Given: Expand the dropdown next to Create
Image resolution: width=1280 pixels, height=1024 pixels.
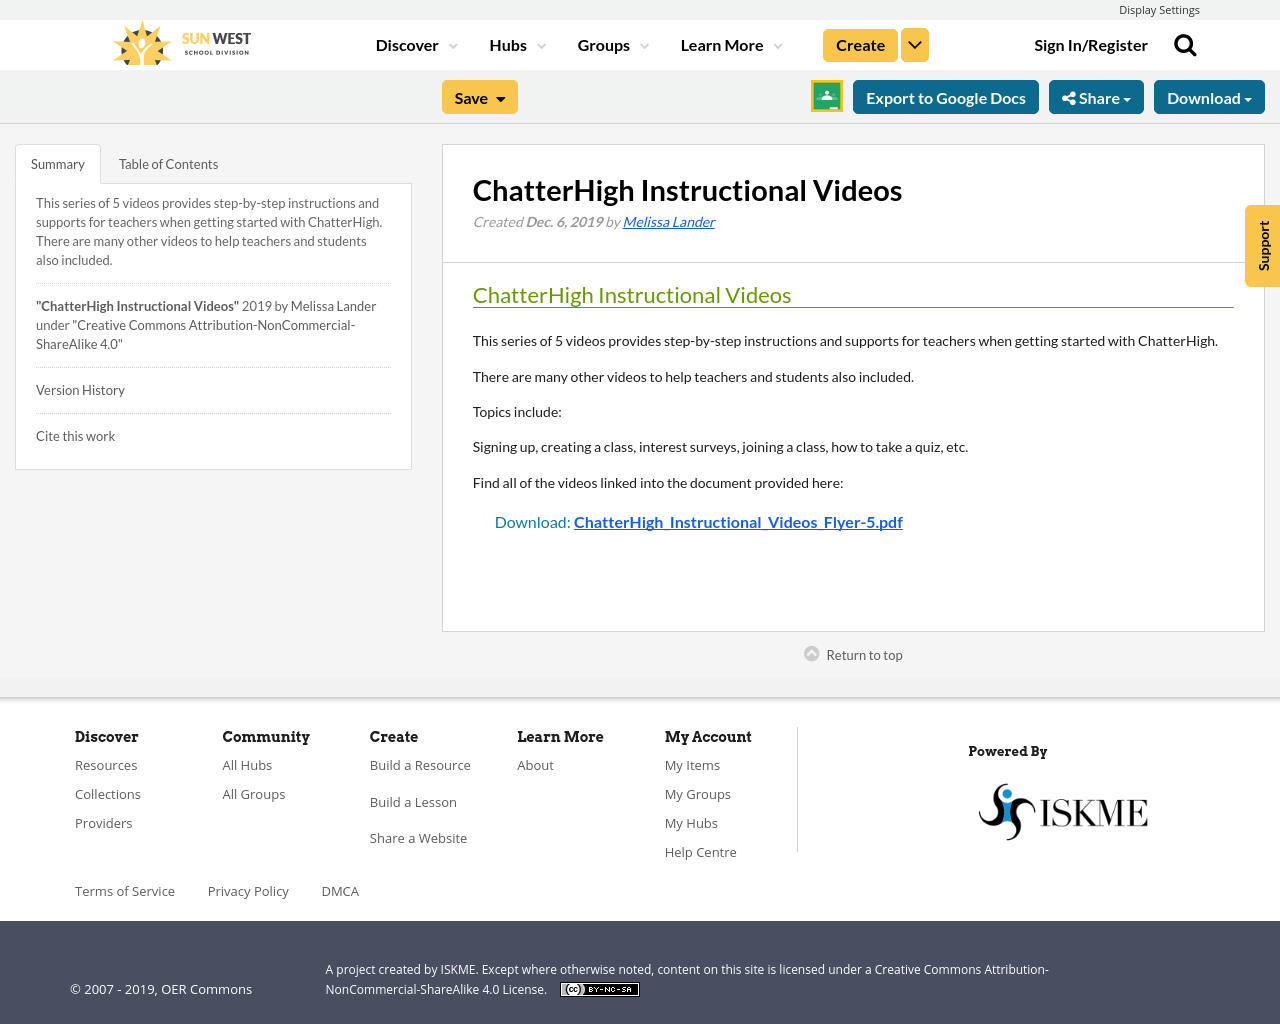Looking at the screenshot, I should point(914,44).
